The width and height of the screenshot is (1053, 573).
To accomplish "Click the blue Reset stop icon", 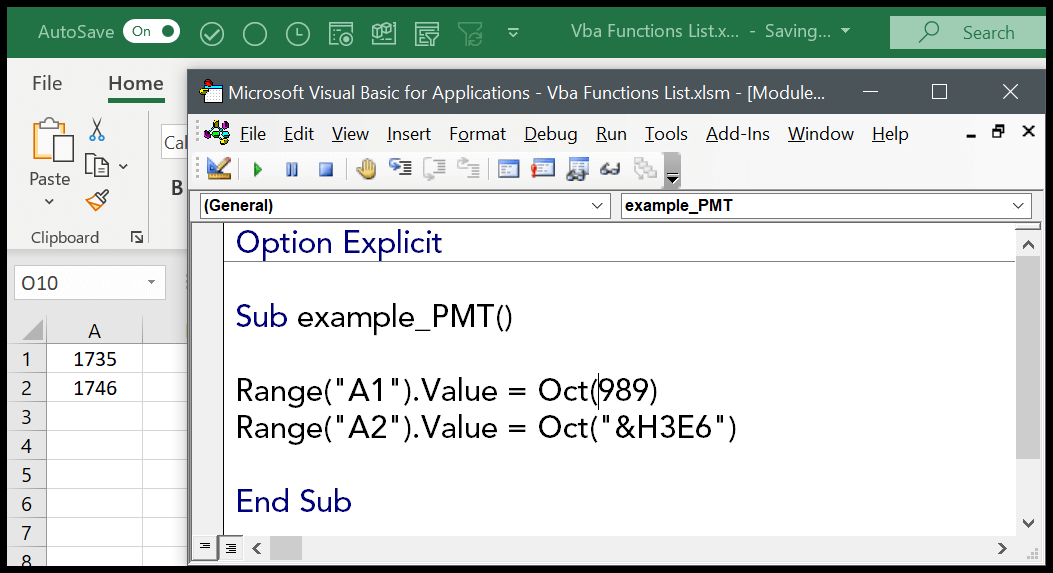I will 325,169.
